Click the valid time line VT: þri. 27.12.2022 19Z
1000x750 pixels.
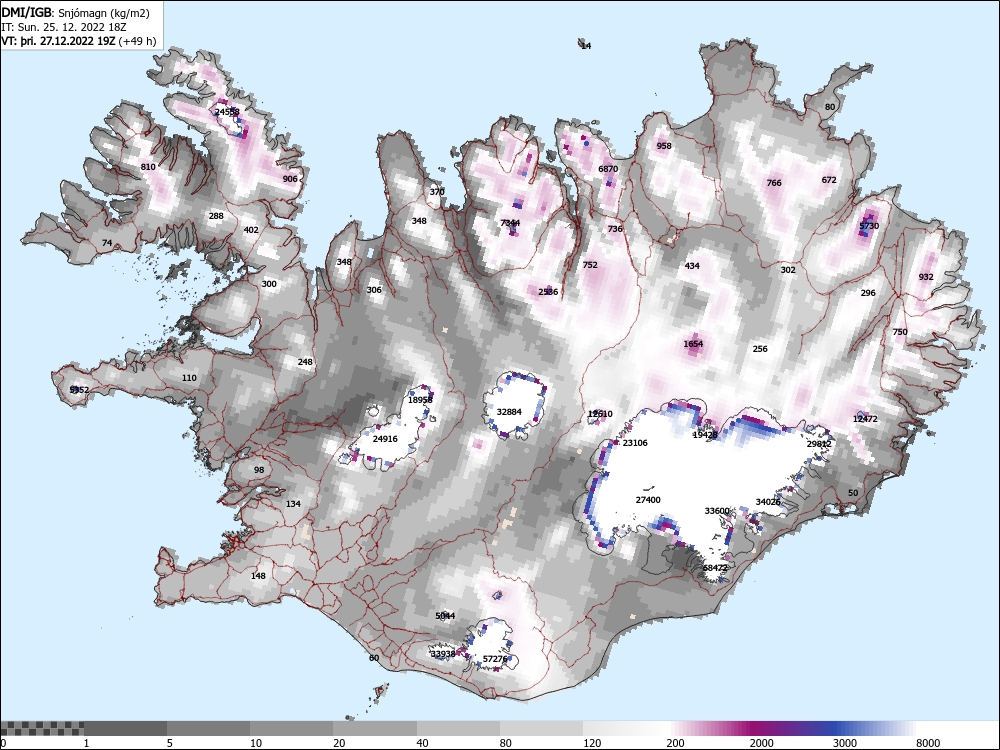tap(61, 41)
